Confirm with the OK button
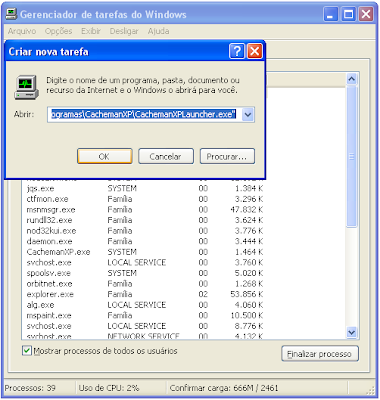The image size is (380, 400). (x=105, y=156)
